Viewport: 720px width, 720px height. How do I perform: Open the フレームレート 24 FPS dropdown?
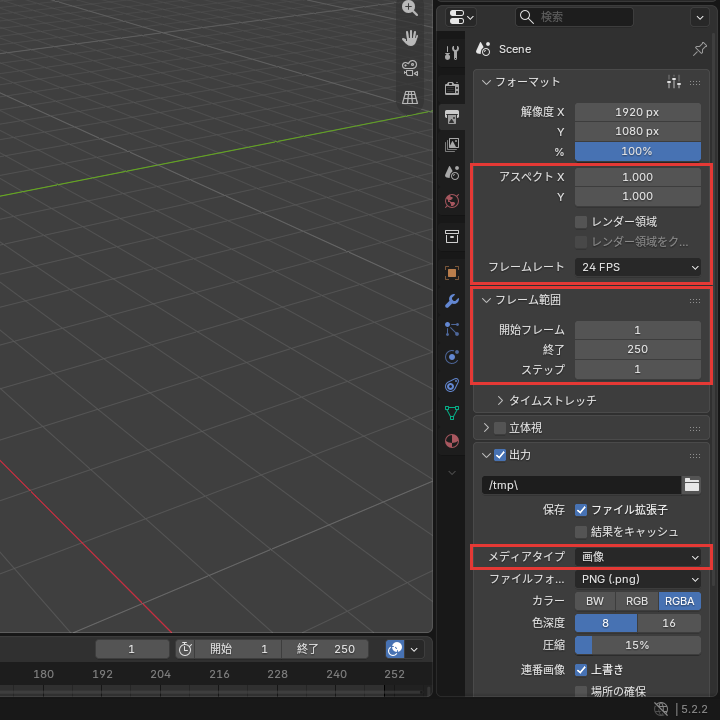click(638, 267)
